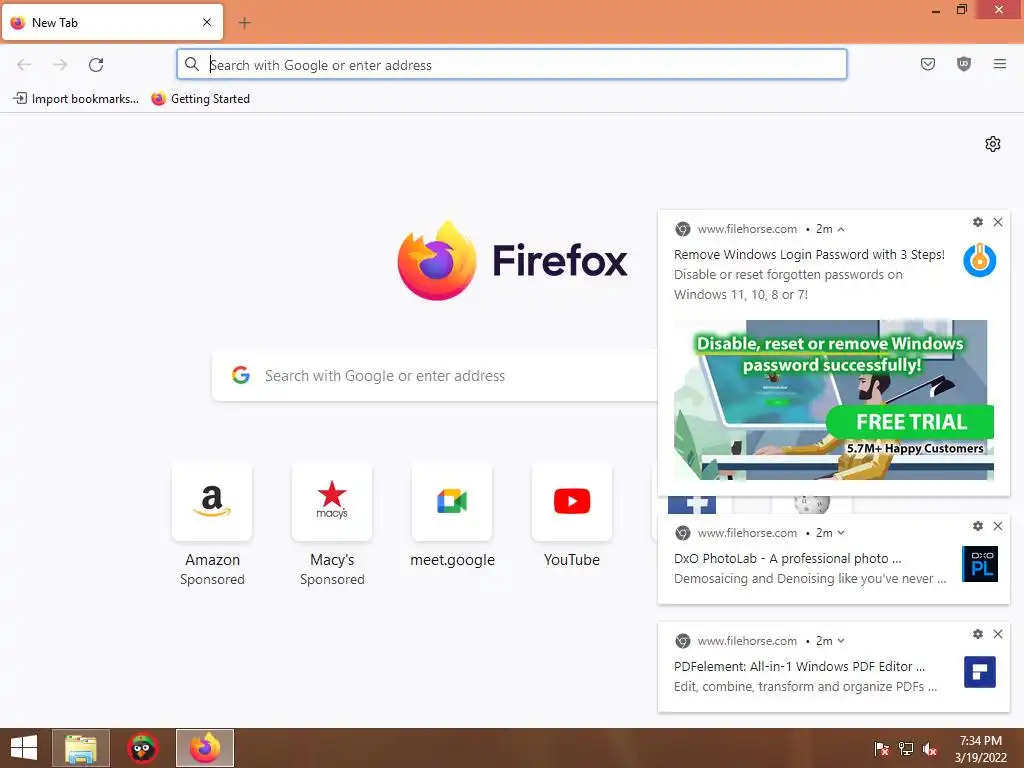Open 'DxO PhotoLab - A professional photo' title
The width and height of the screenshot is (1024, 768).
[787, 558]
